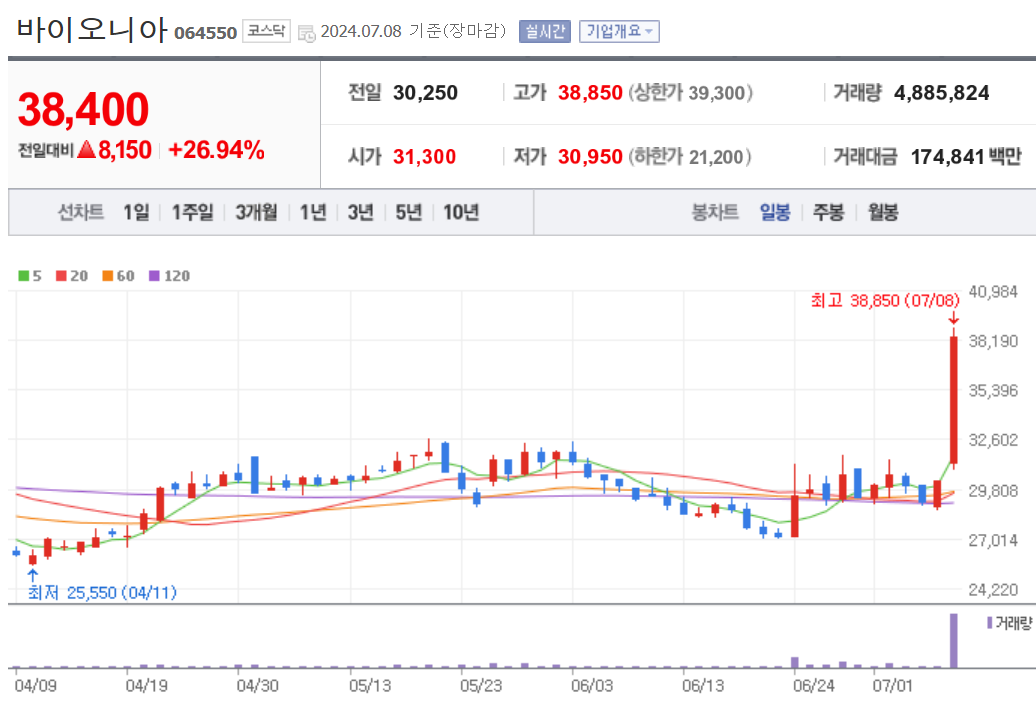
Task: Click the 전일 30,250 value
Action: (x=425, y=92)
